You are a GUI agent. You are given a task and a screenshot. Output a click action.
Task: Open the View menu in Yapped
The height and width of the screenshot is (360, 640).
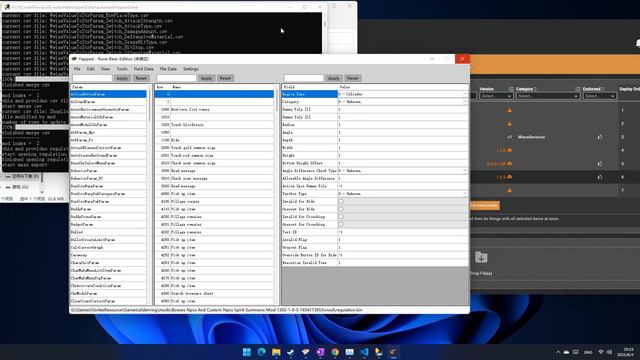click(x=105, y=69)
